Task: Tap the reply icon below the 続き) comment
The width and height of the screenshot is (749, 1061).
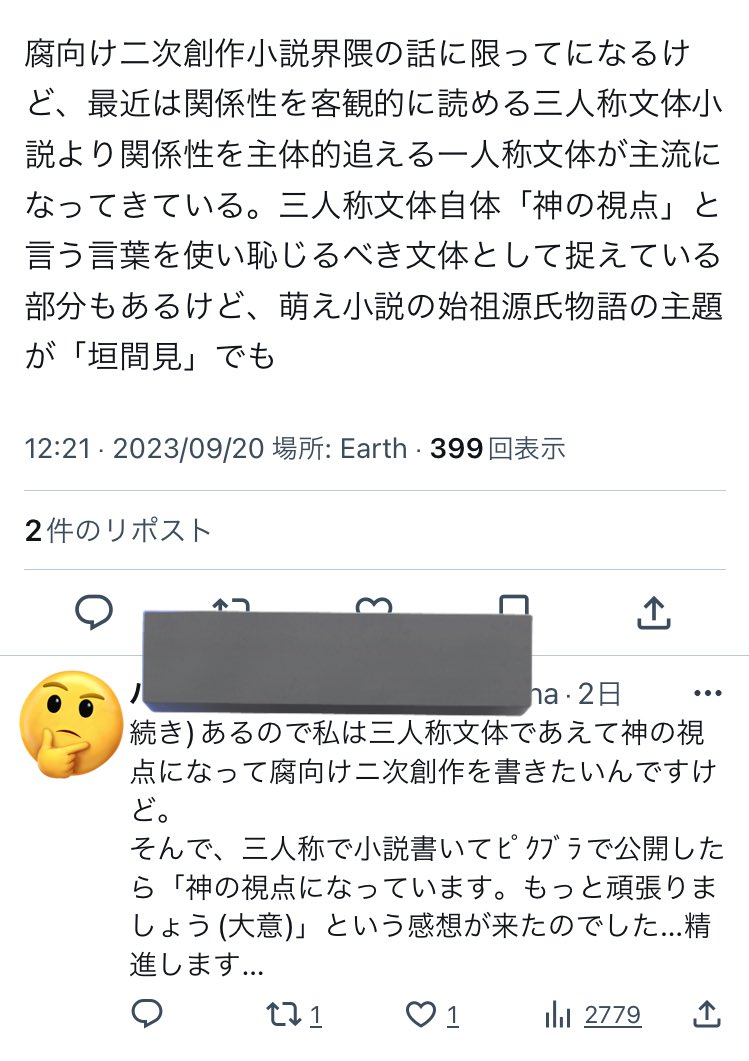Action: [147, 1015]
